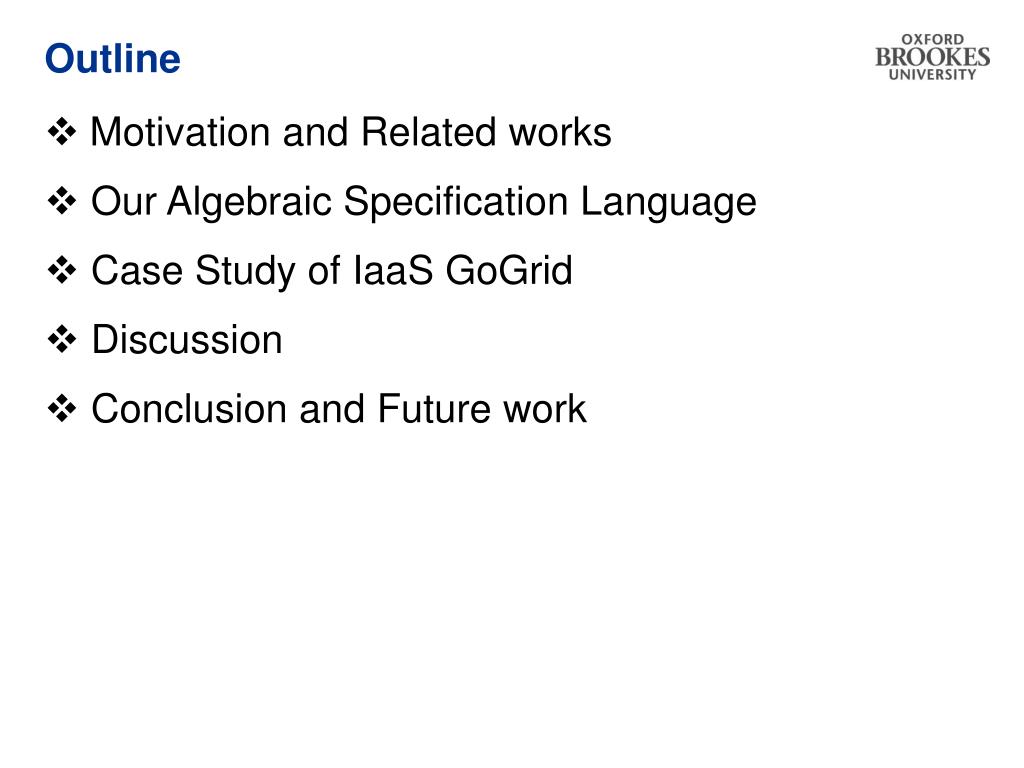
Task: Click the words Specification Language in the second bullet
Action: [550, 201]
